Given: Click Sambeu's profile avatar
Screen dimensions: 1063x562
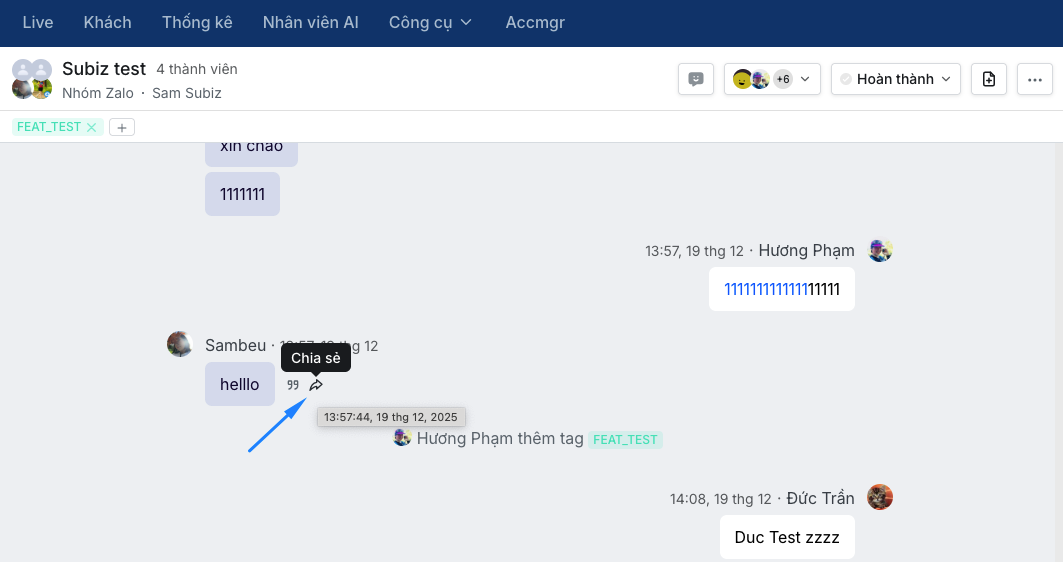Looking at the screenshot, I should pos(180,345).
